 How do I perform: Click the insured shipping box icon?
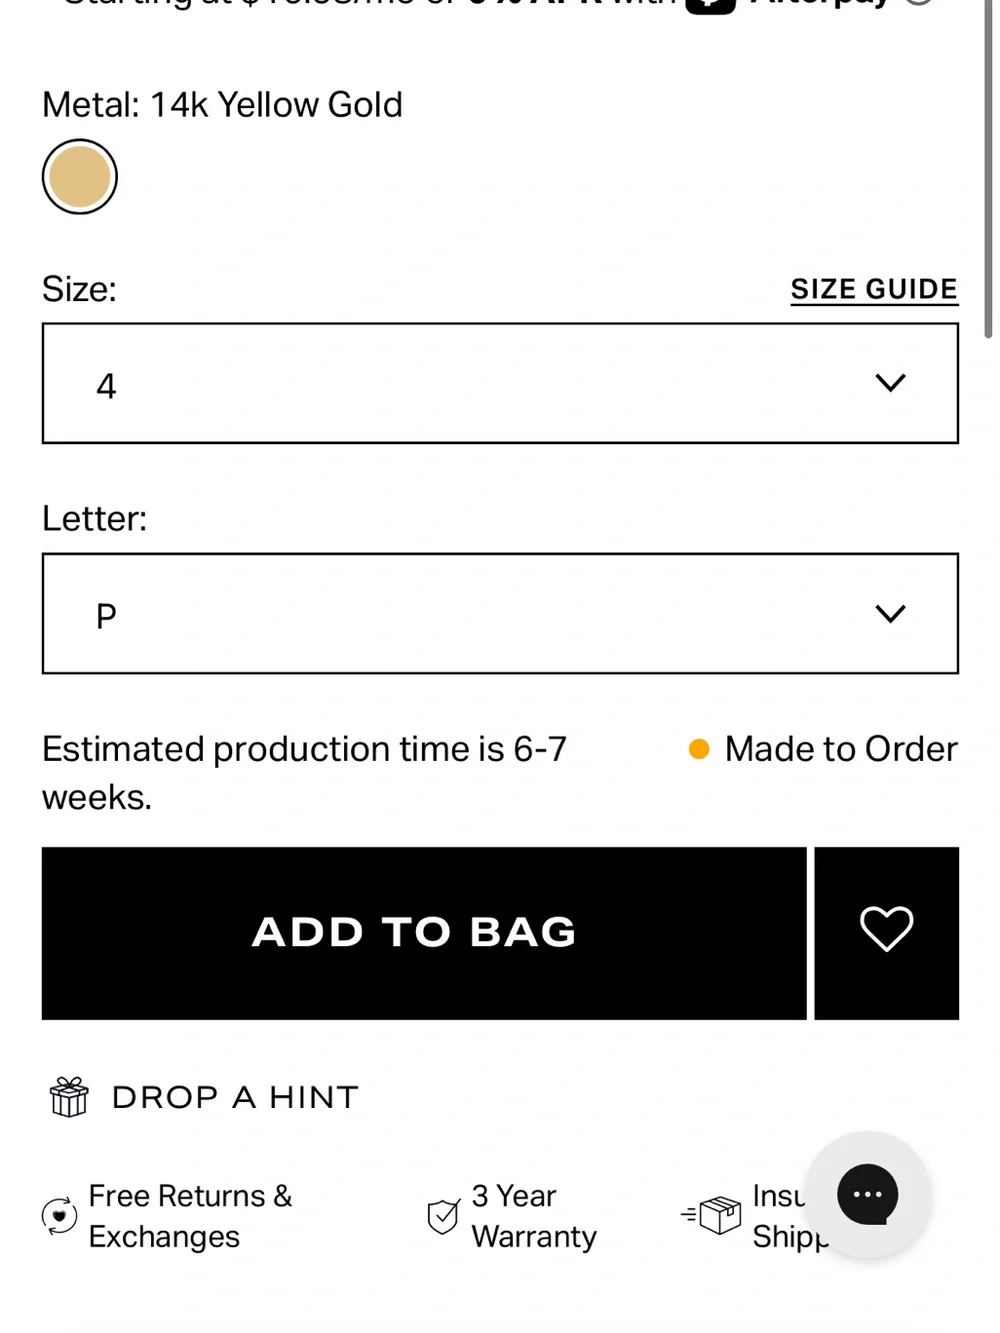click(x=712, y=1215)
